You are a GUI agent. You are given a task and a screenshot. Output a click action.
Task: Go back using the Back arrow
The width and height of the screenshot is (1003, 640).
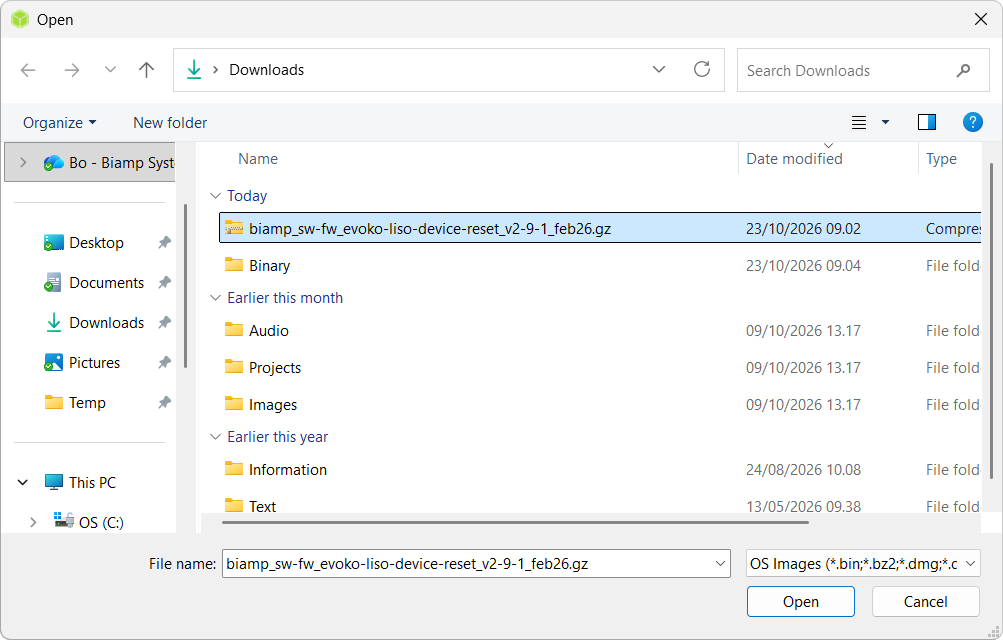[28, 70]
